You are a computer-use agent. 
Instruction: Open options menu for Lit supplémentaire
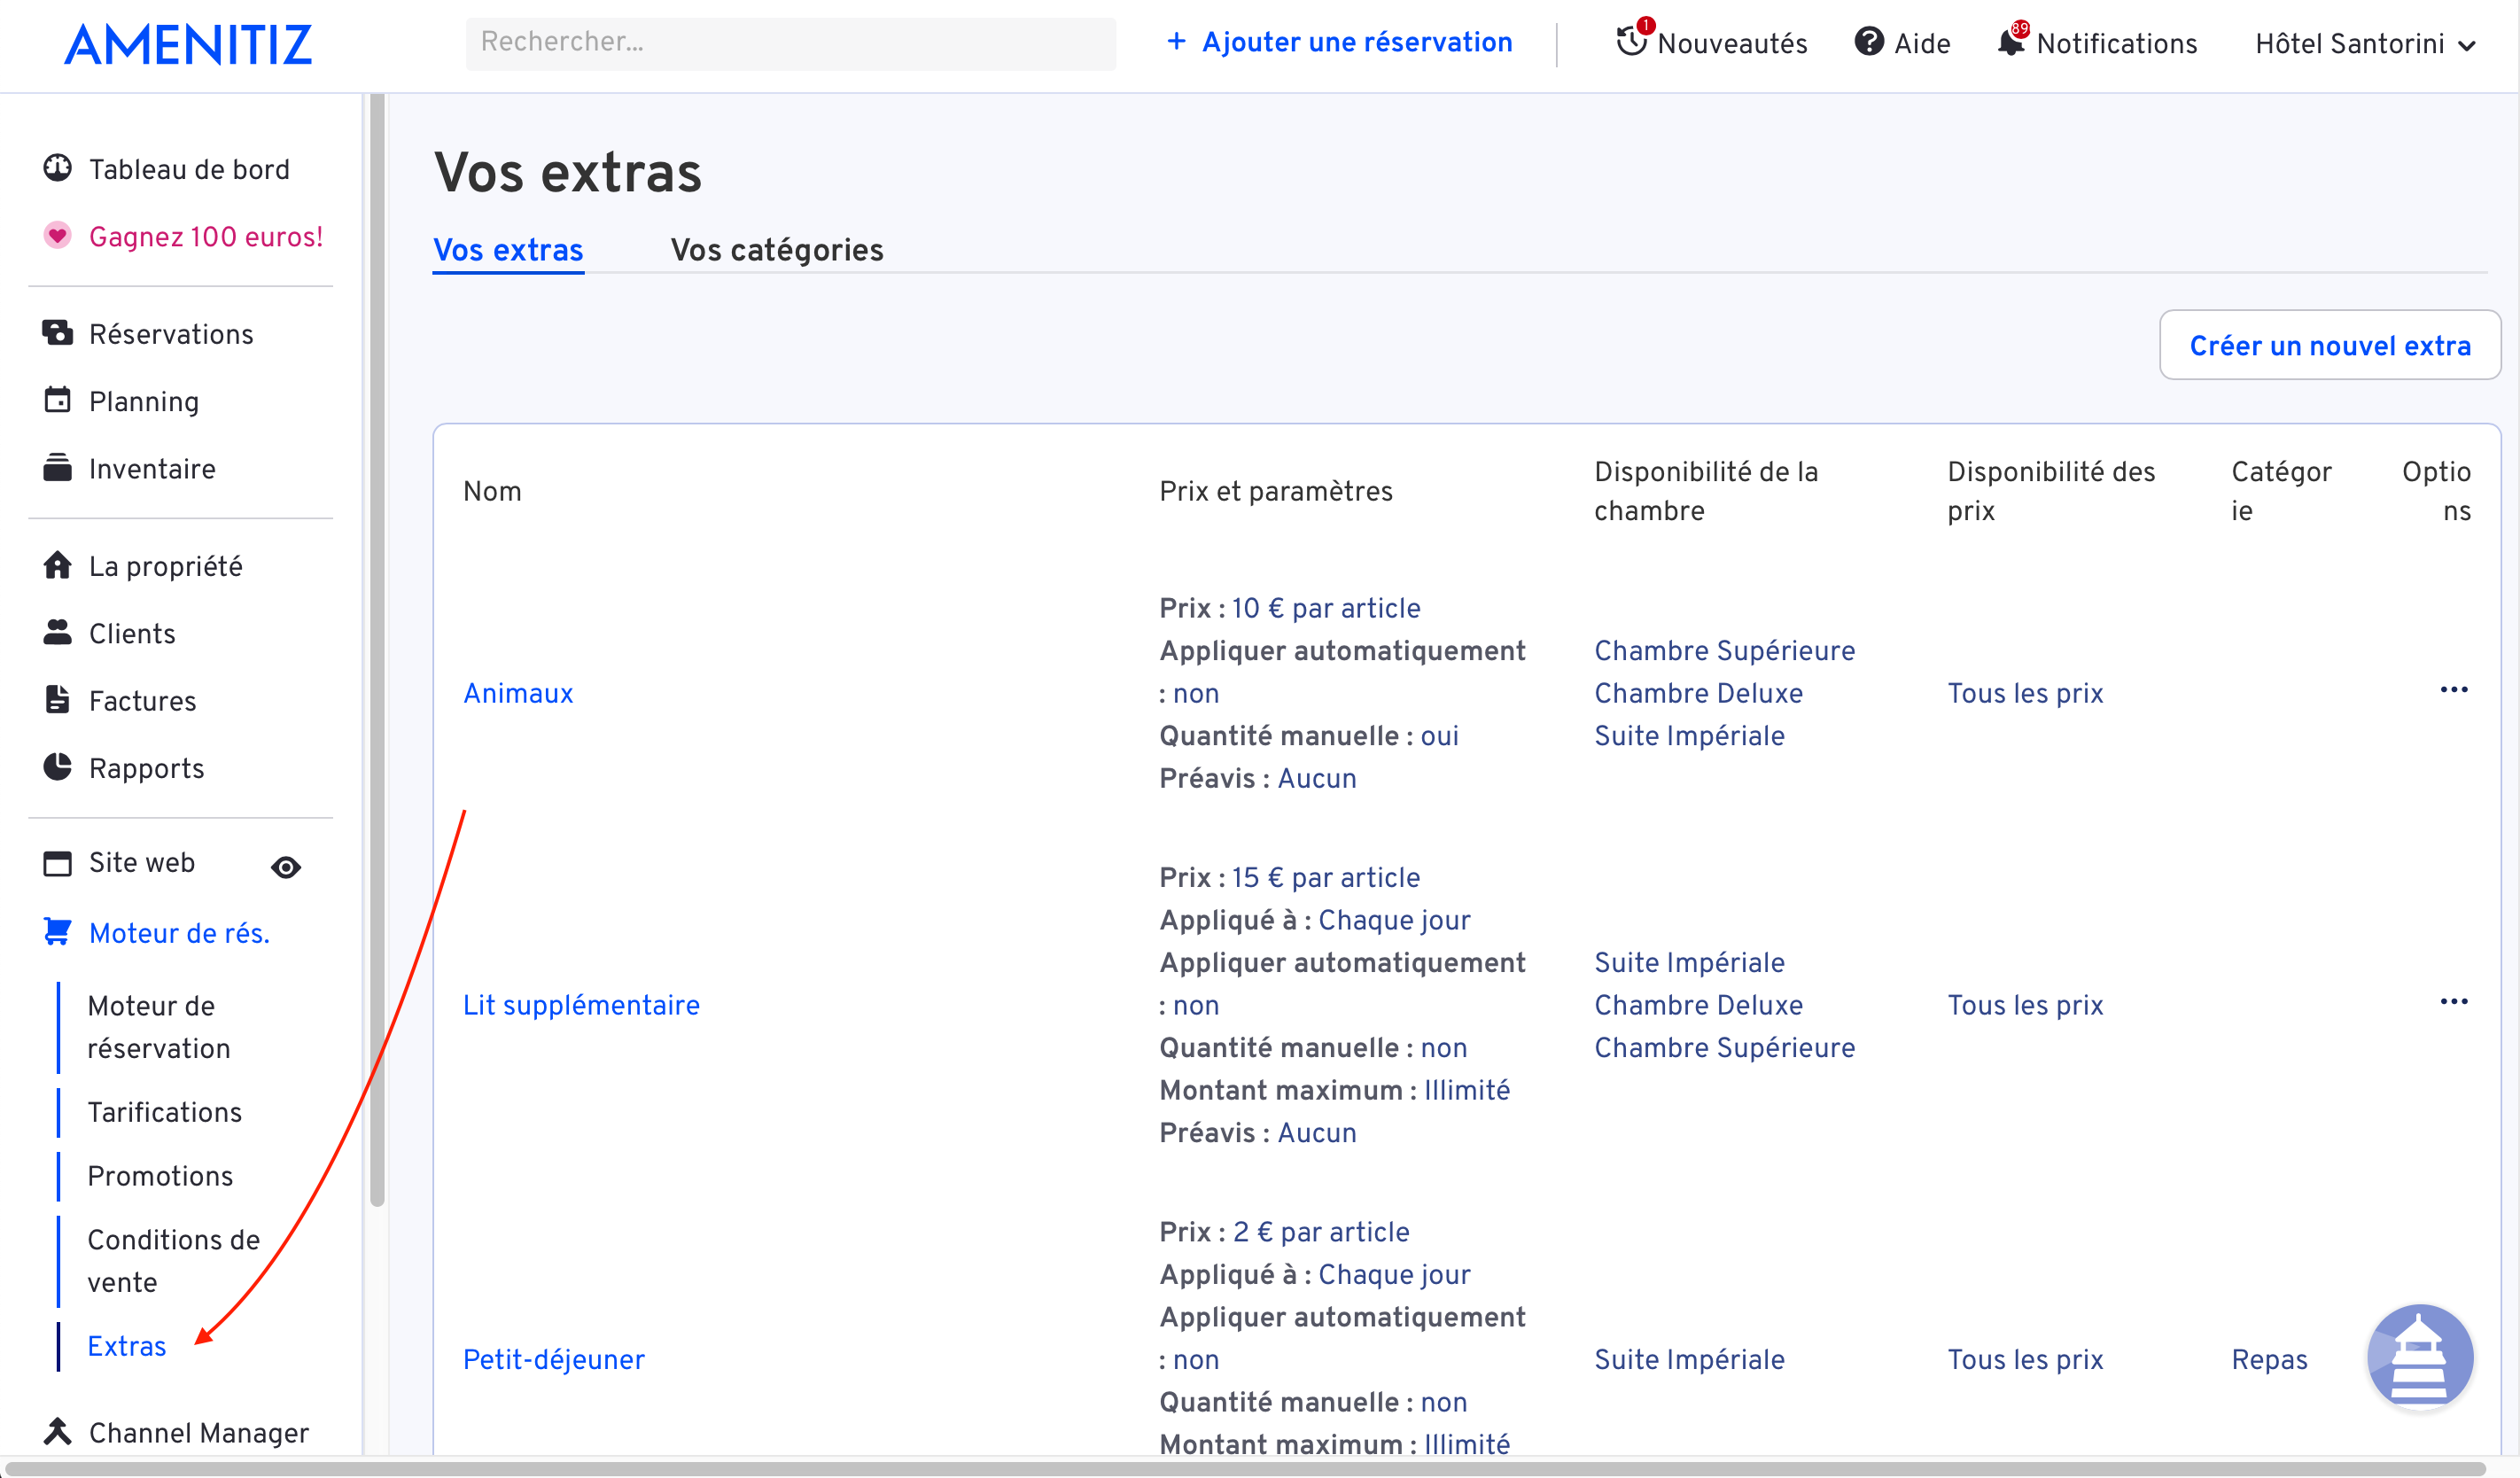(x=2454, y=1002)
